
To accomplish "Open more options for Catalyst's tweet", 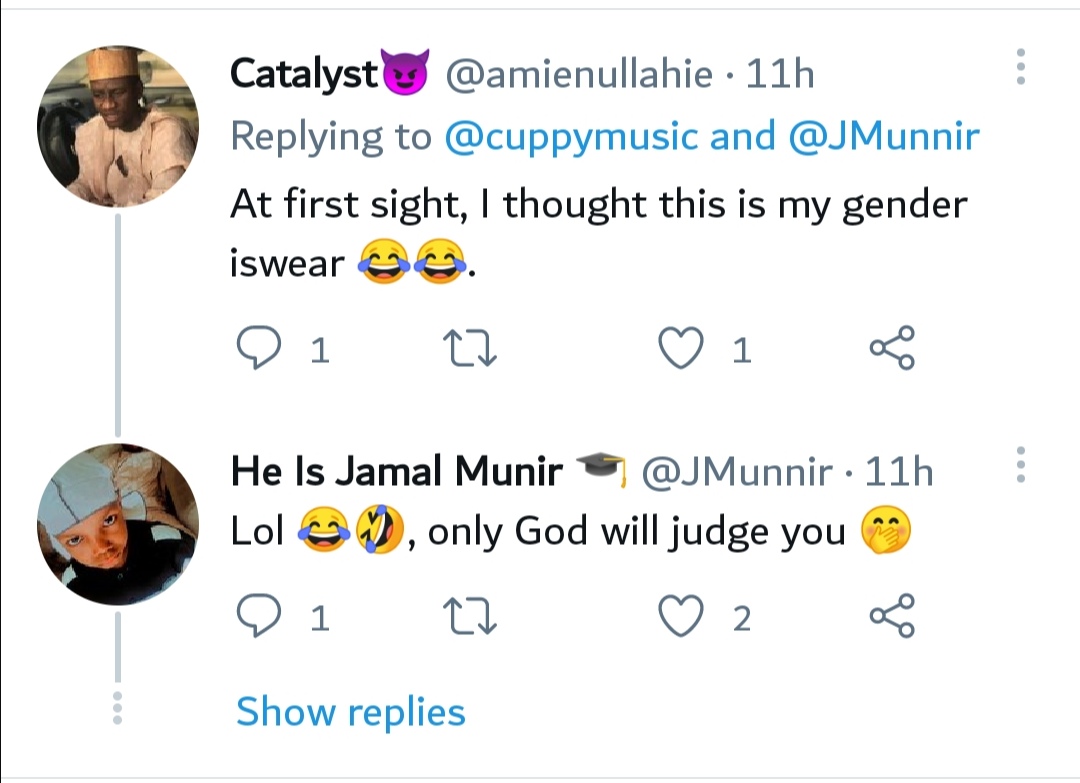I will [1020, 68].
